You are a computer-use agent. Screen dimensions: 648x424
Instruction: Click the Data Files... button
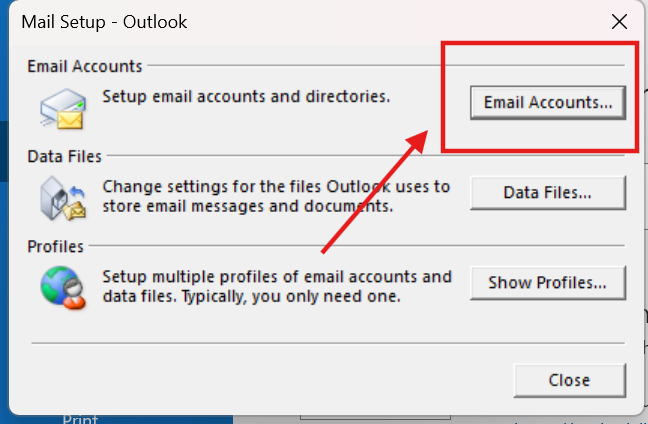548,193
